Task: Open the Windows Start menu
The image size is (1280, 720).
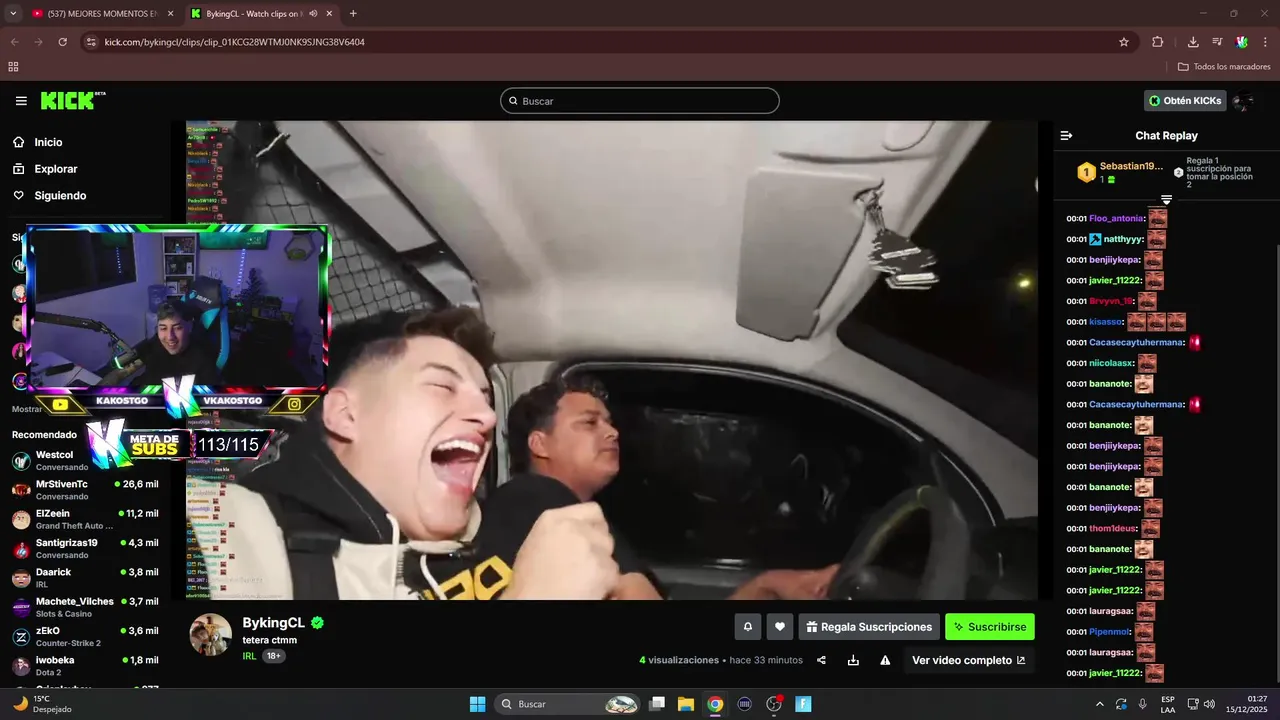Action: pos(477,704)
